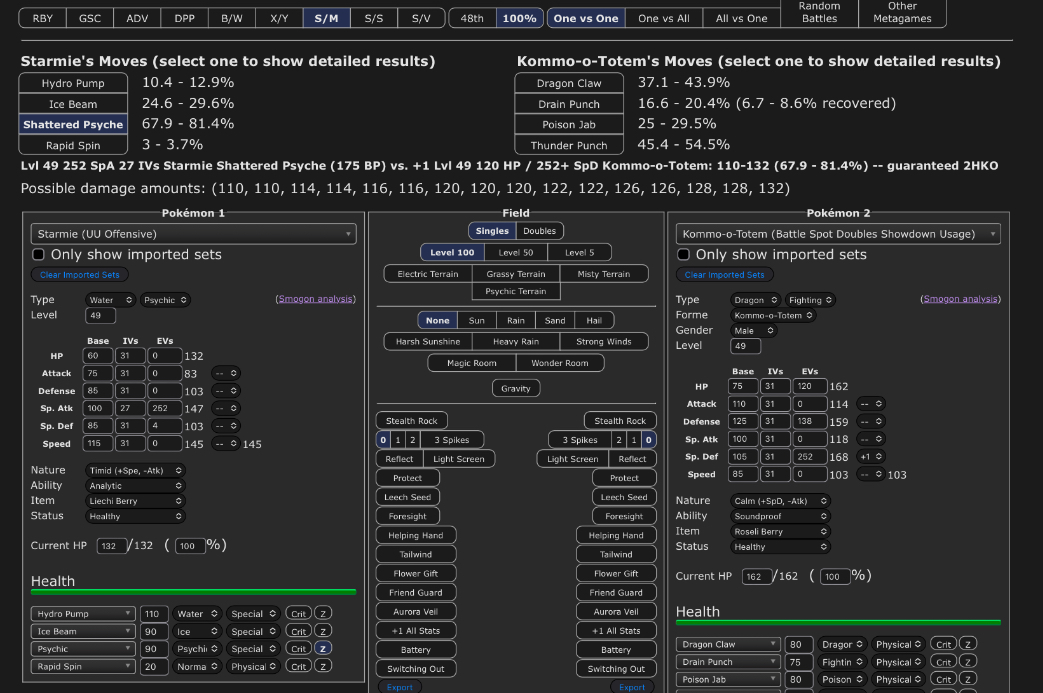This screenshot has width=1043, height=693.
Task: Open Kommo-o-Totem's Sp. Def boost dropdown
Action: point(873,456)
